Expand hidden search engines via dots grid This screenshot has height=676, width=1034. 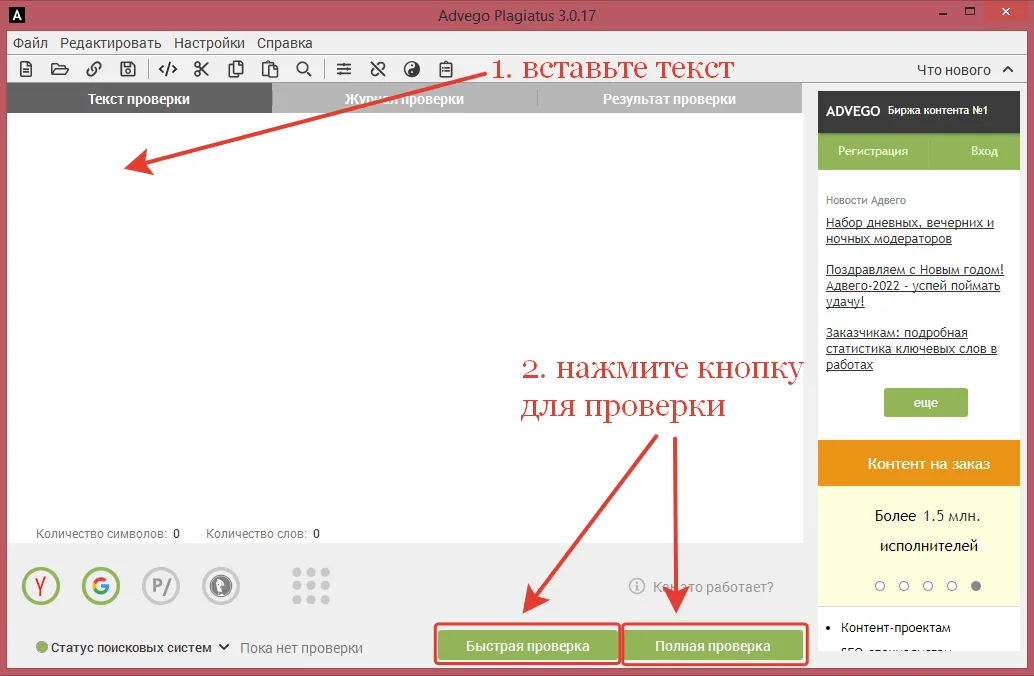tap(310, 586)
